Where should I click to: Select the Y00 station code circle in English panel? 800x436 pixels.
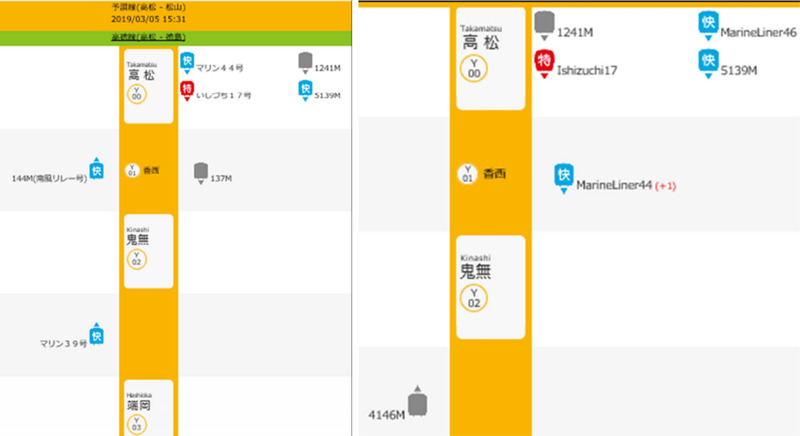click(x=474, y=69)
